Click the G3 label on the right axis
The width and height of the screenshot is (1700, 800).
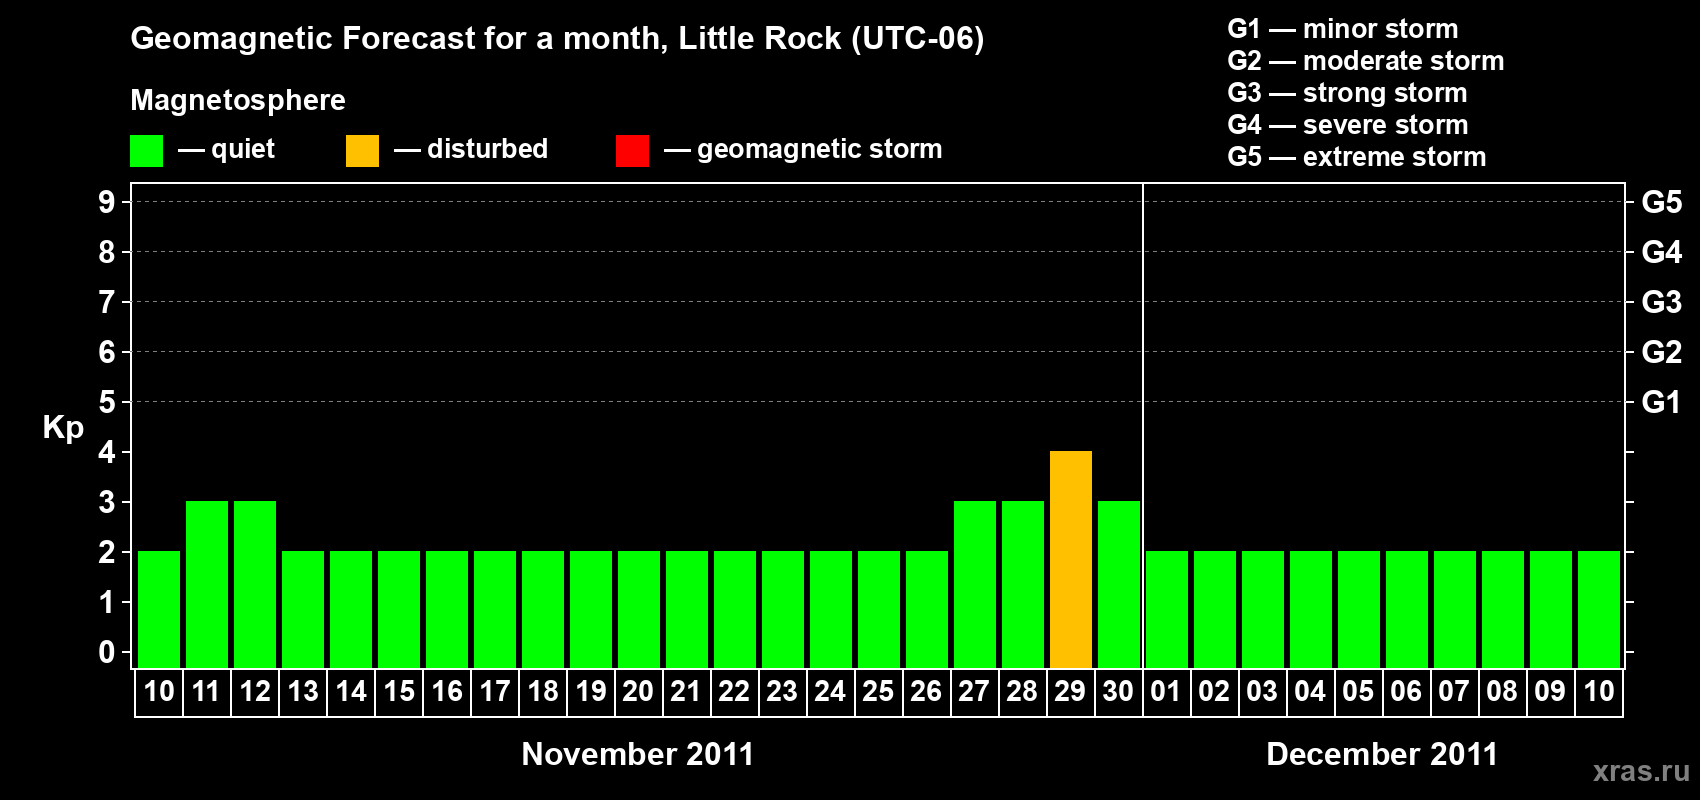click(x=1662, y=302)
